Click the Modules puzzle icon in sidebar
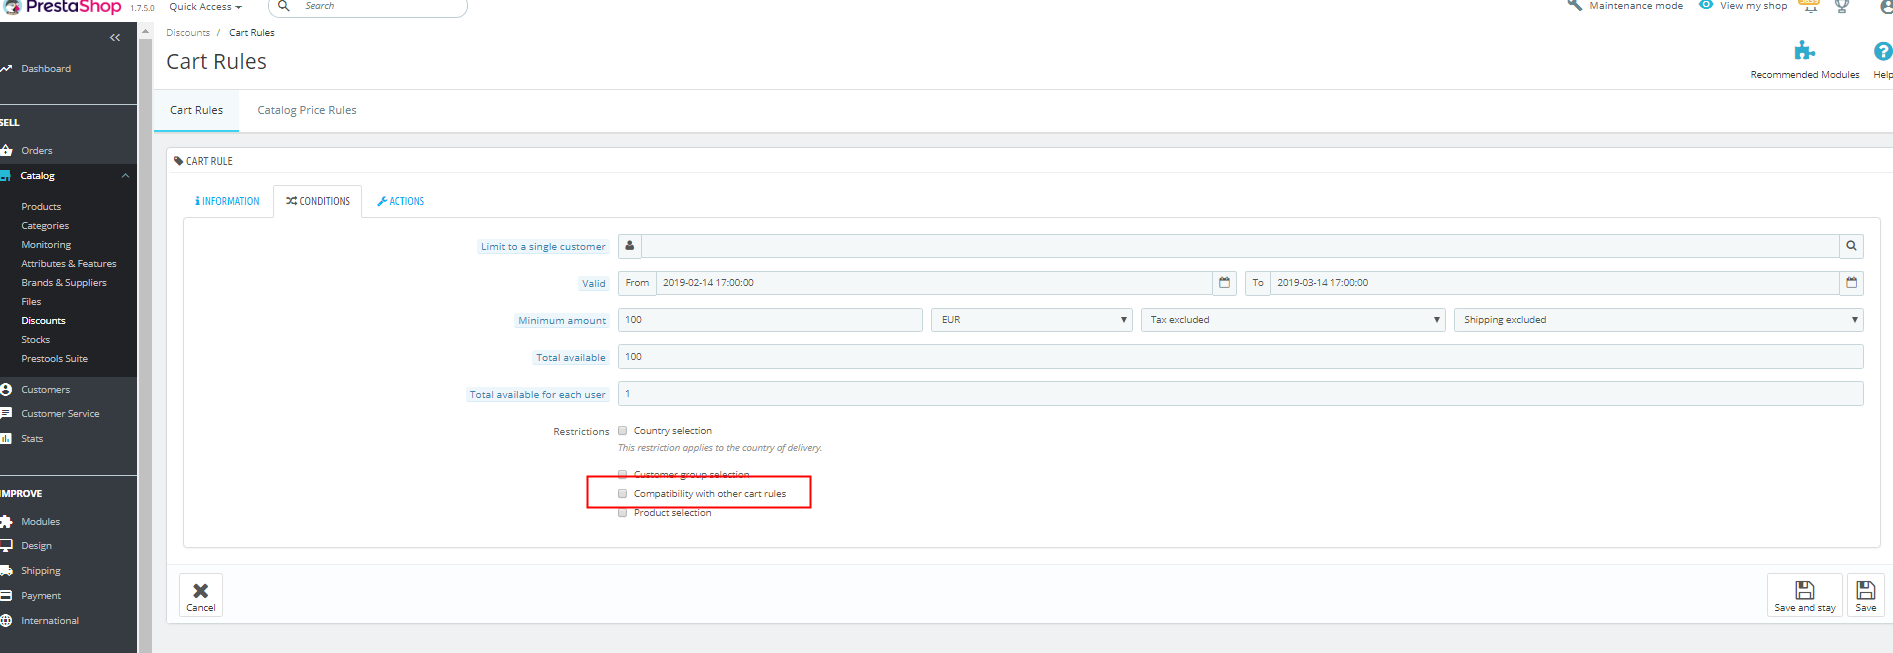This screenshot has width=1893, height=653. [x=6, y=521]
